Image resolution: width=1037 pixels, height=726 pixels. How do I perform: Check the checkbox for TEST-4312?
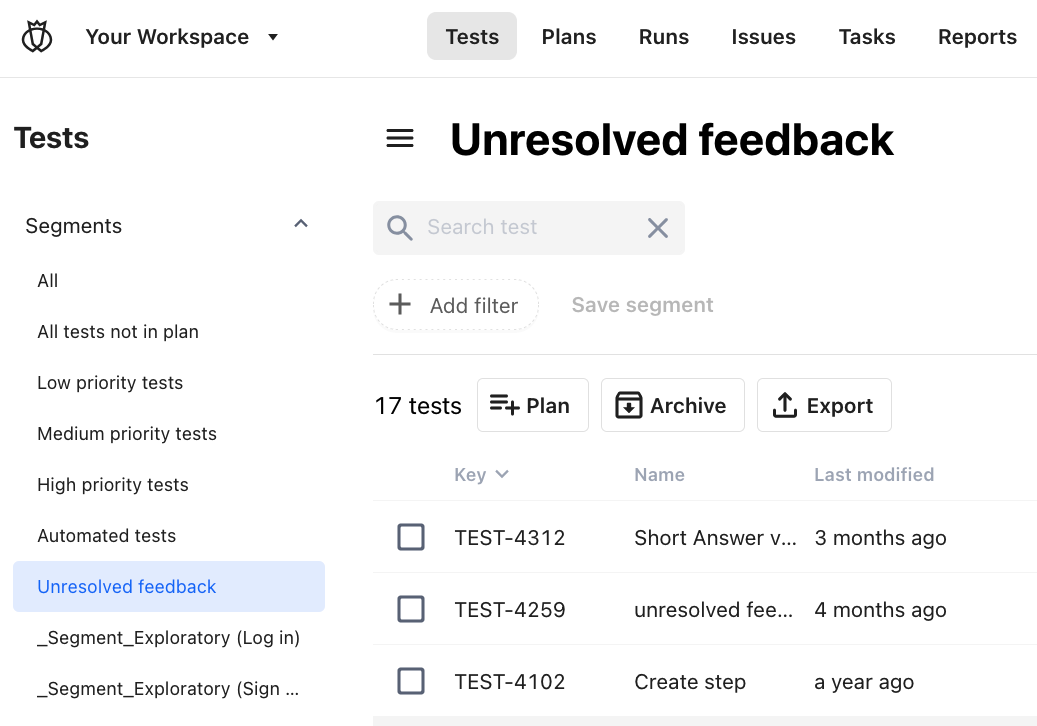[411, 537]
